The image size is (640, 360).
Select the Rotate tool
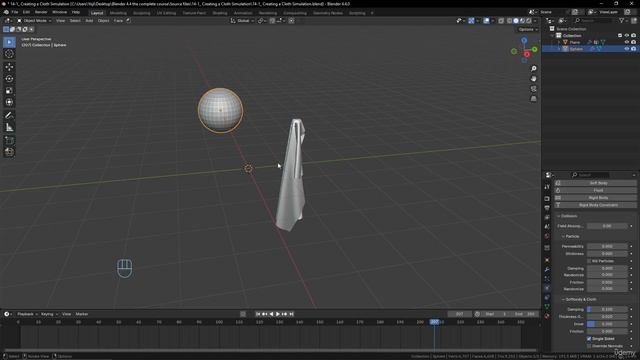pos(9,78)
